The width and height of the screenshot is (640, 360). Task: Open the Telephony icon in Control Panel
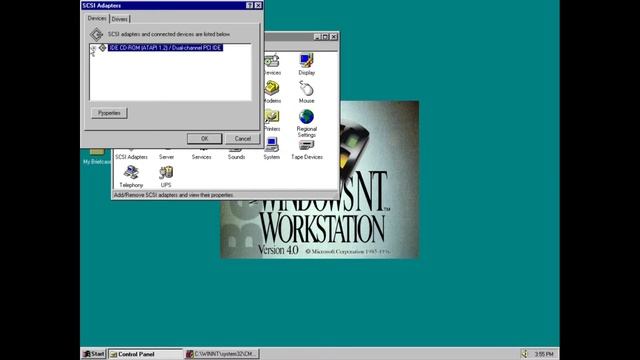tap(131, 173)
